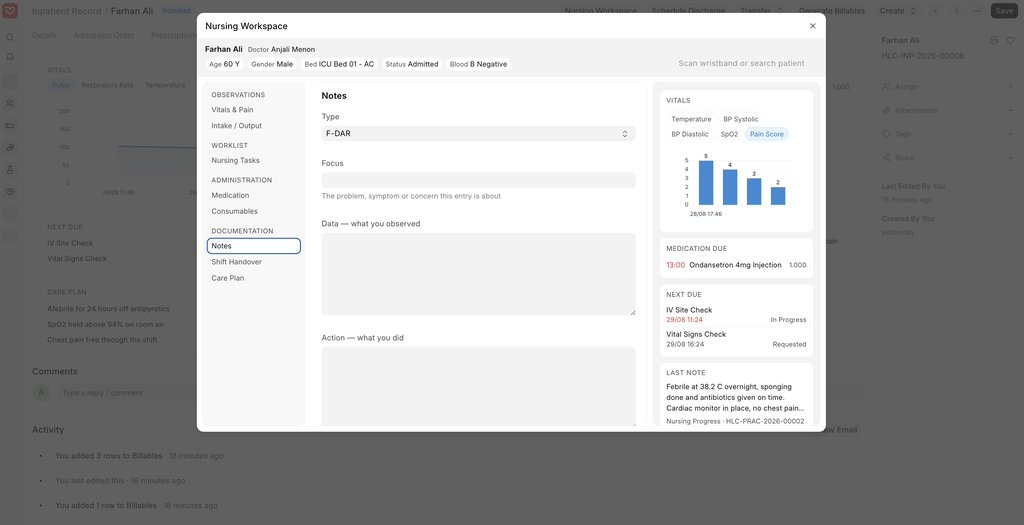Click Nursing Progress HLC-PRAC-2026-00002 reference
Screen dimensions: 1024x525
tap(735, 421)
